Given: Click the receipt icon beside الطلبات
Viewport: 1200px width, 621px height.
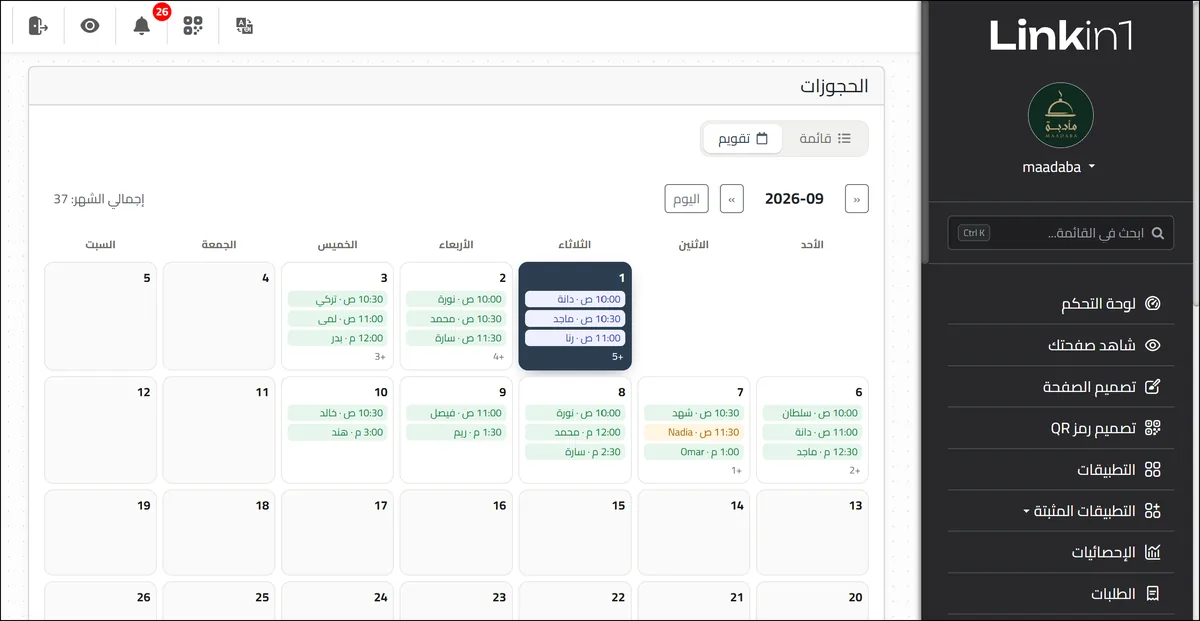Looking at the screenshot, I should 1153,594.
